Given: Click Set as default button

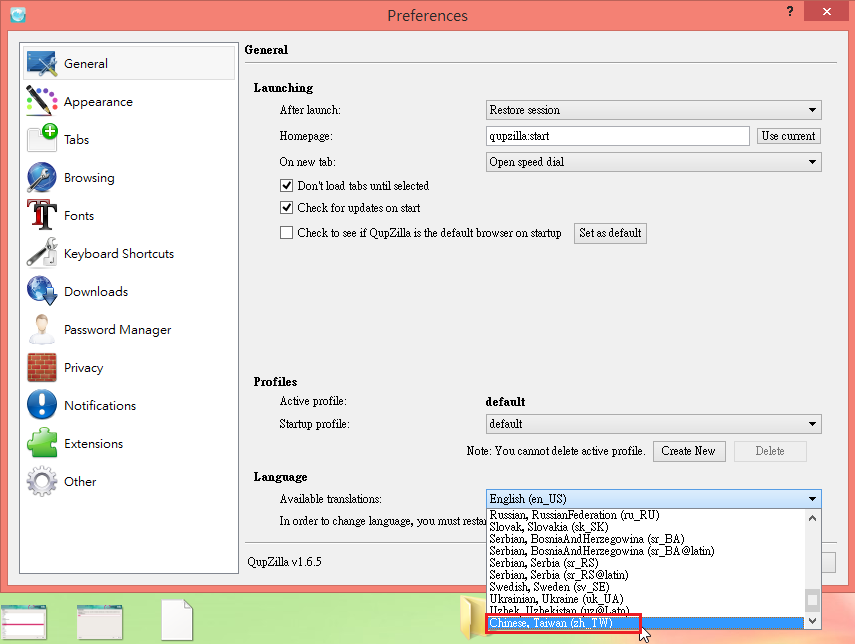Looking at the screenshot, I should tap(610, 233).
